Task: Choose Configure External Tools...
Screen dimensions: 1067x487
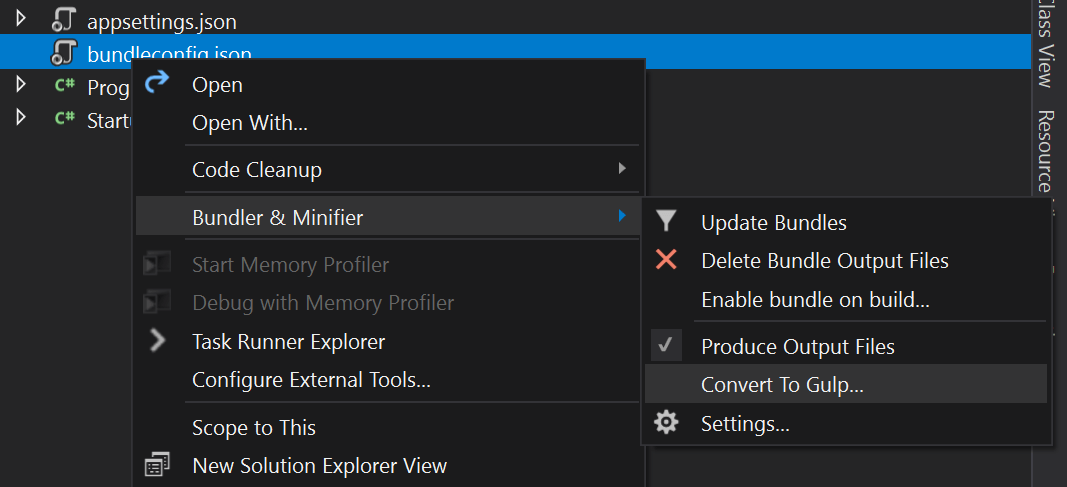Action: pos(387,380)
